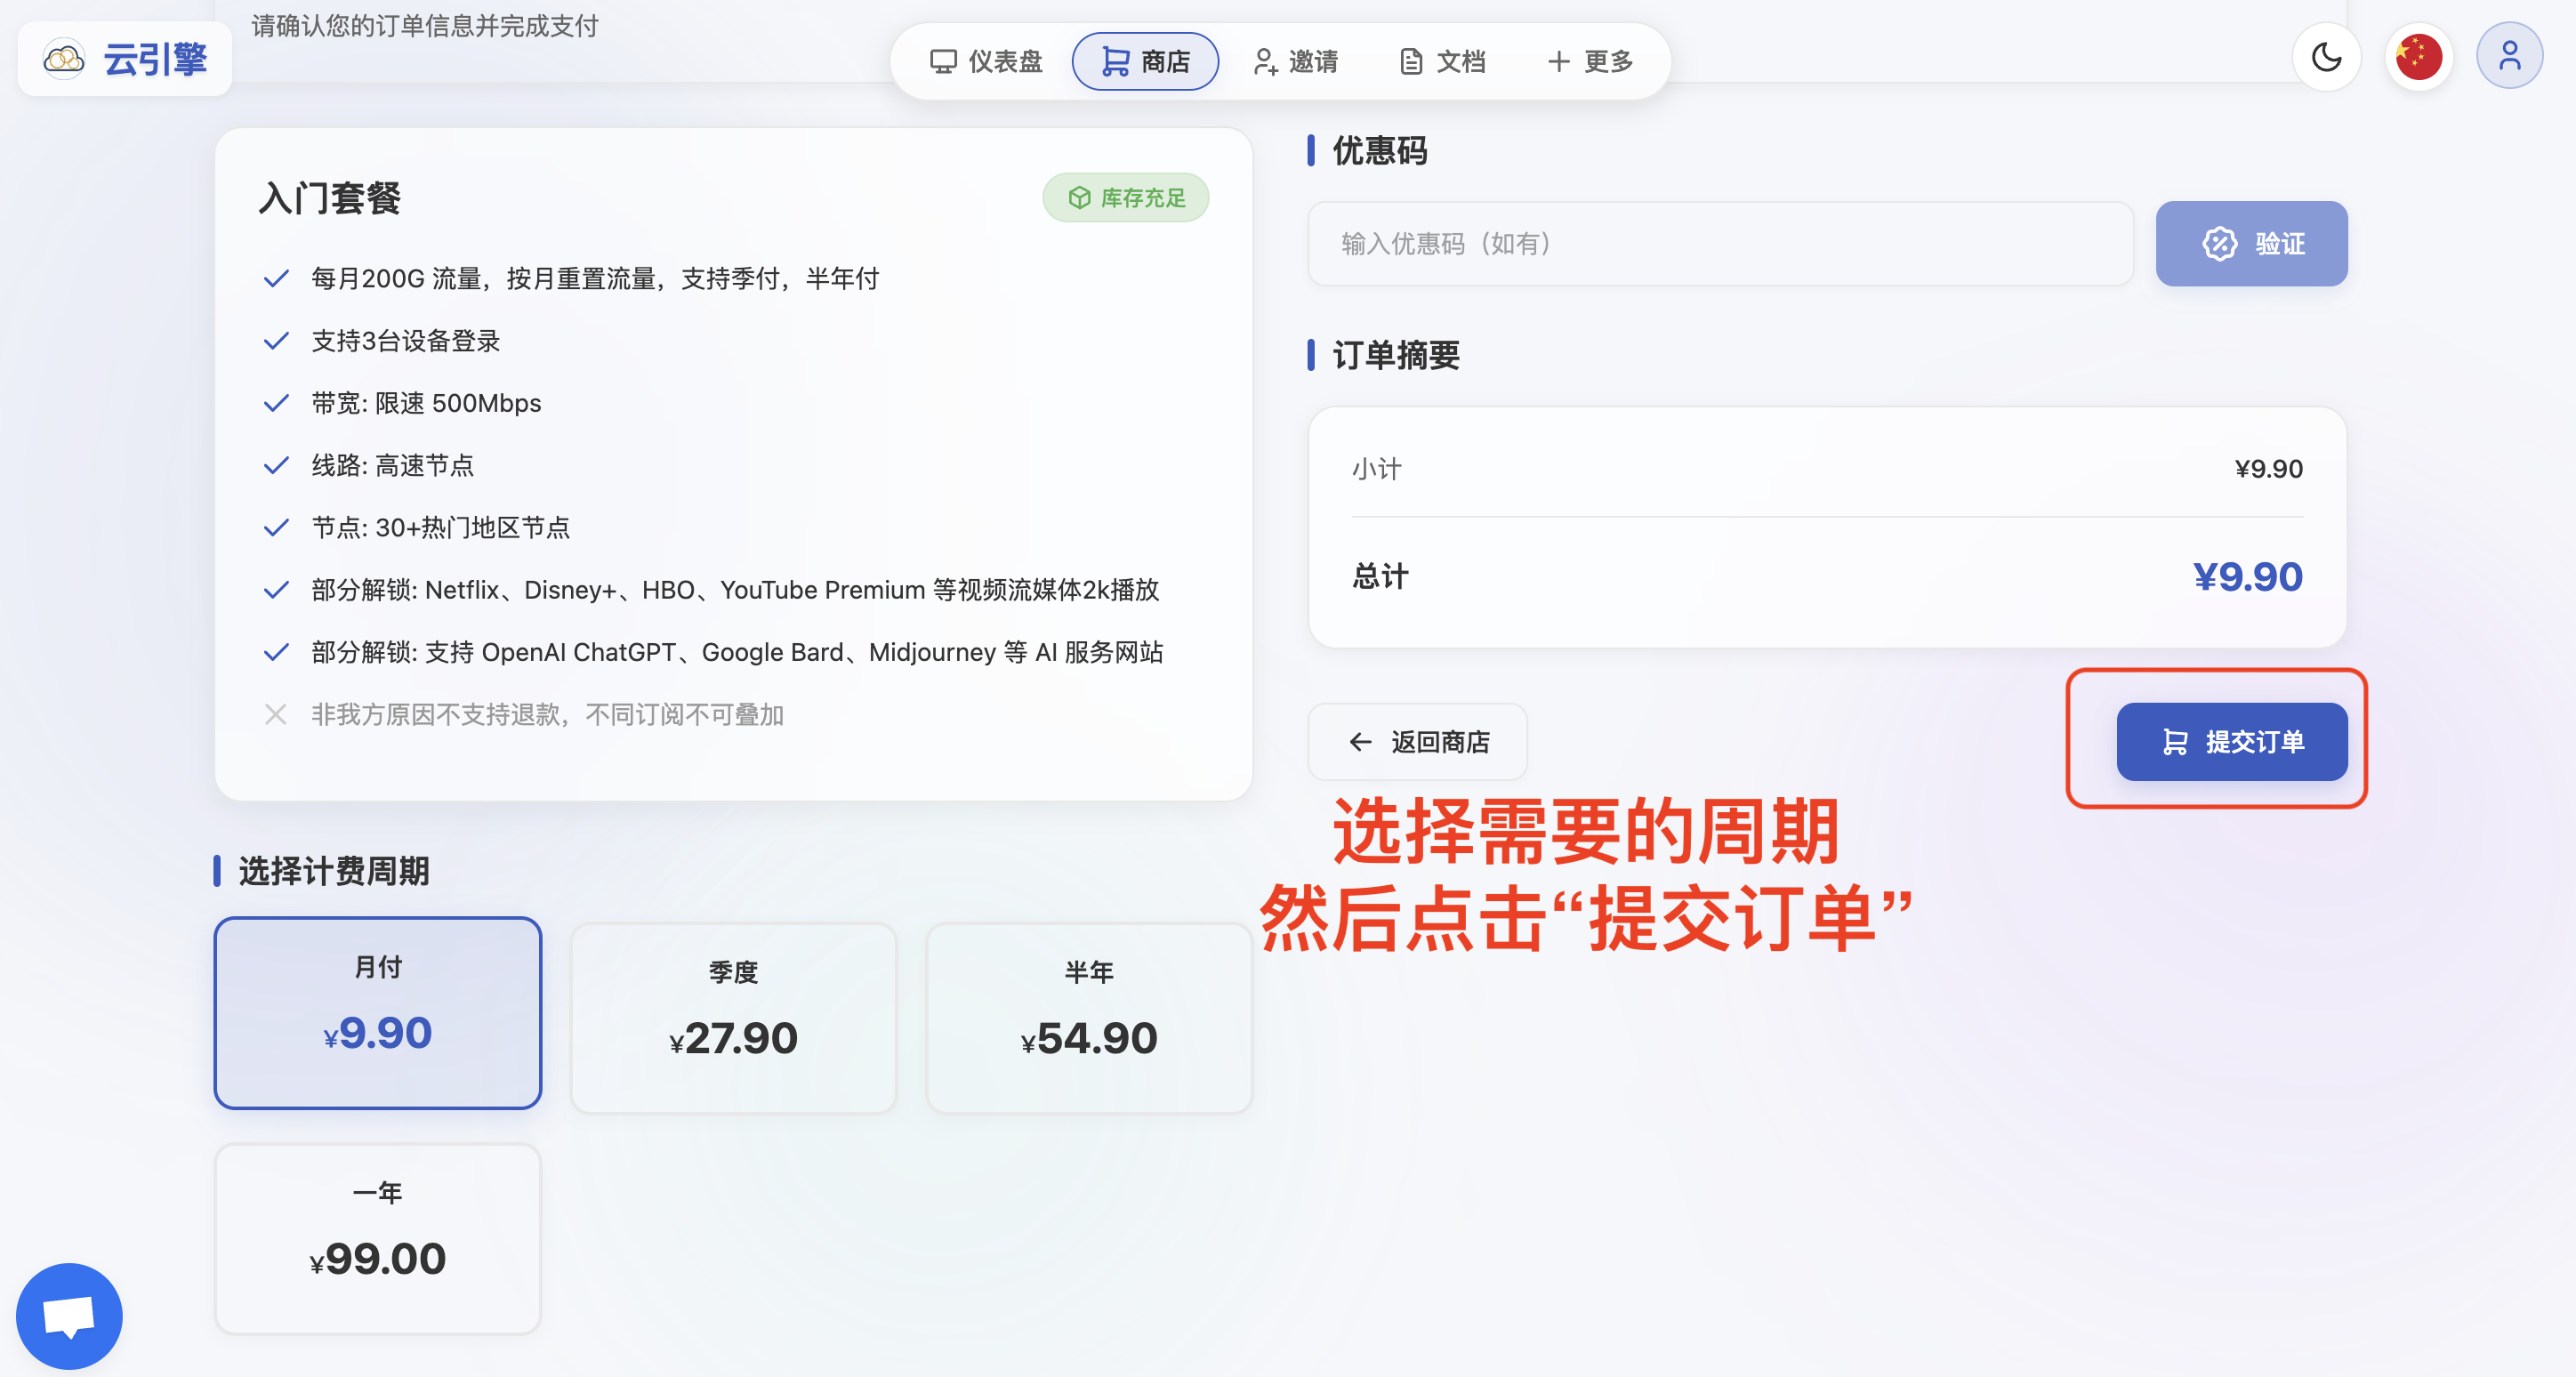Click the ¥9.90 总计 total amount
2576x1377 pixels.
pyautogui.click(x=2247, y=577)
